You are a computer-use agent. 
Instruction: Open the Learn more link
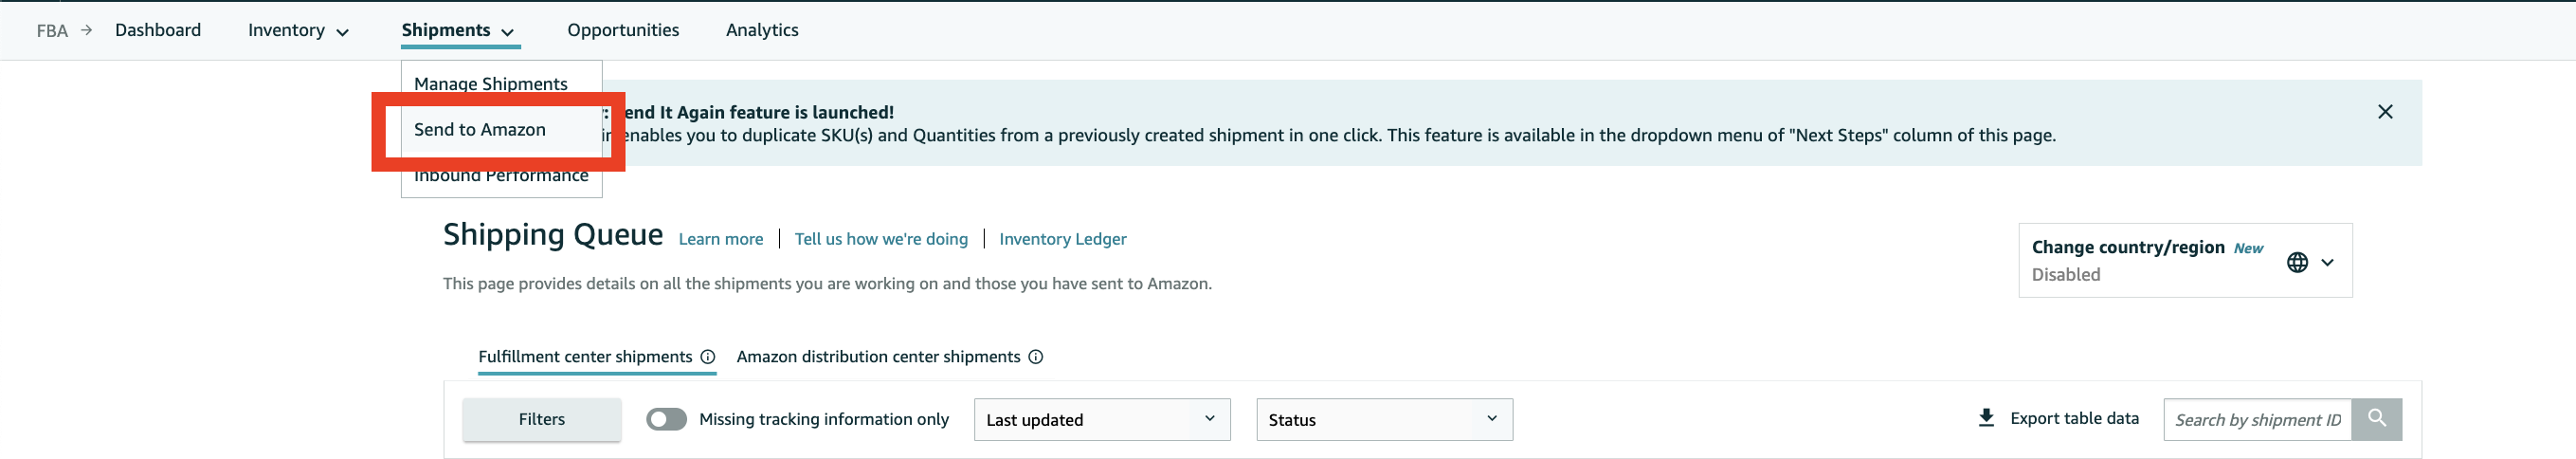tap(720, 239)
